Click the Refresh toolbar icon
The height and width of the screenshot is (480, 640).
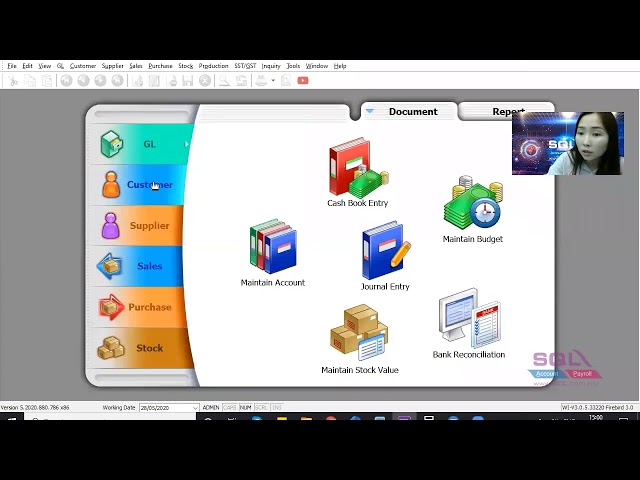coord(241,81)
